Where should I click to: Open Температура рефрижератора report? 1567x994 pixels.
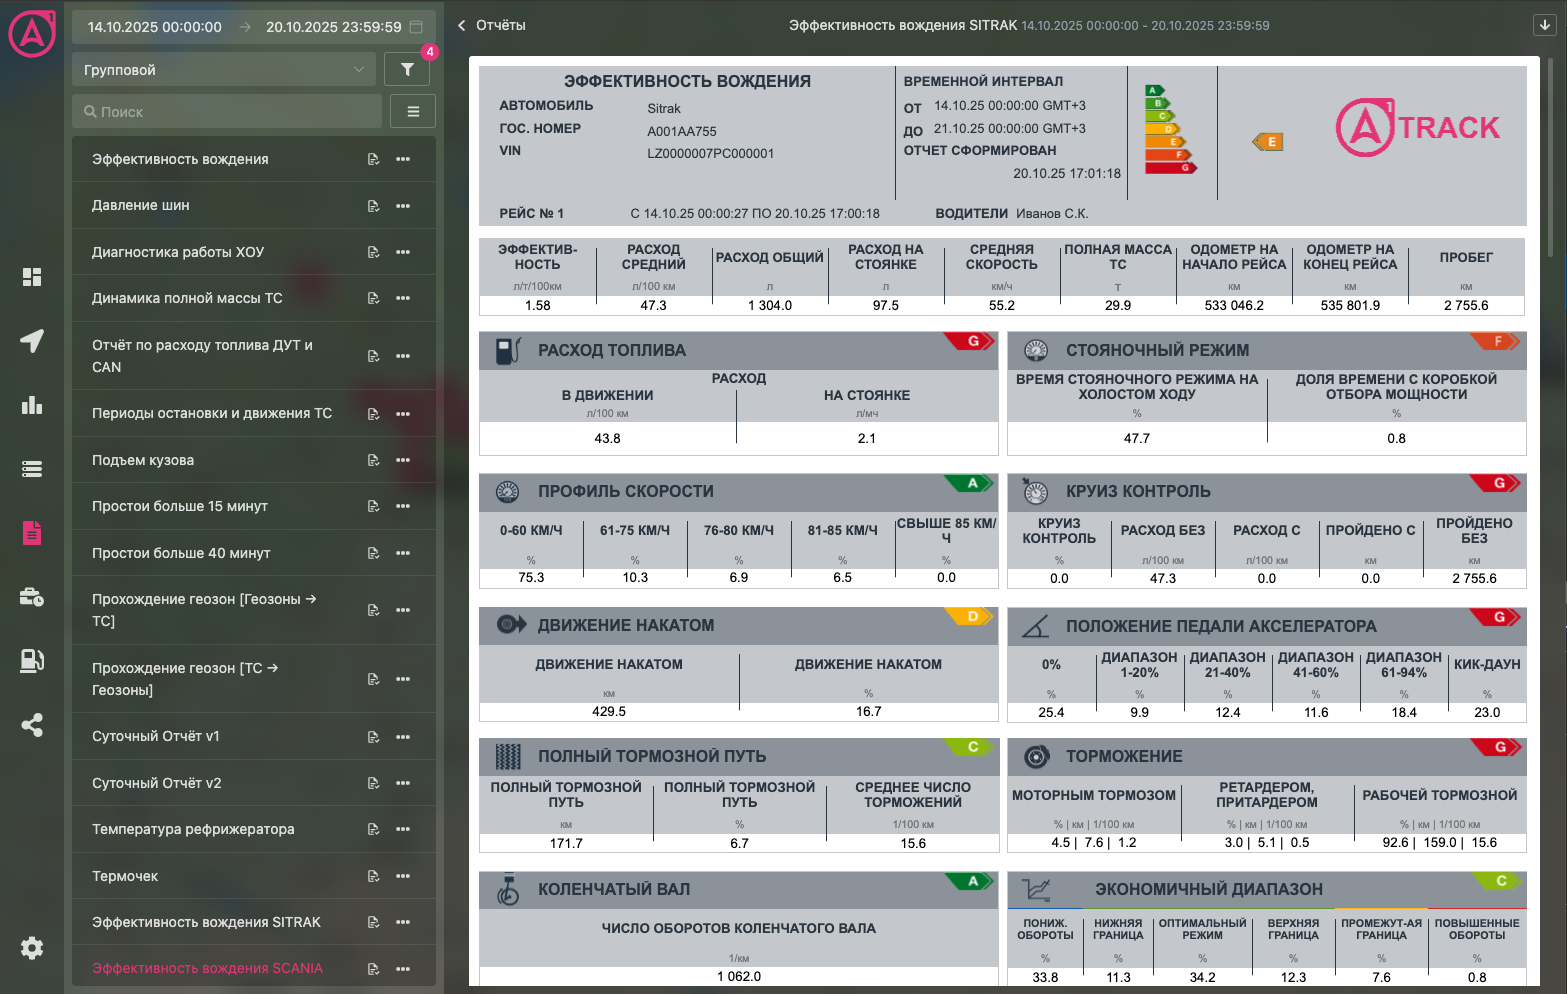[193, 829]
